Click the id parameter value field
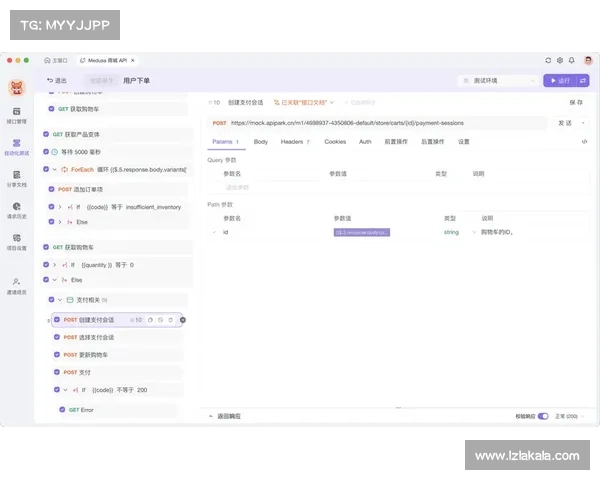 pyautogui.click(x=362, y=232)
